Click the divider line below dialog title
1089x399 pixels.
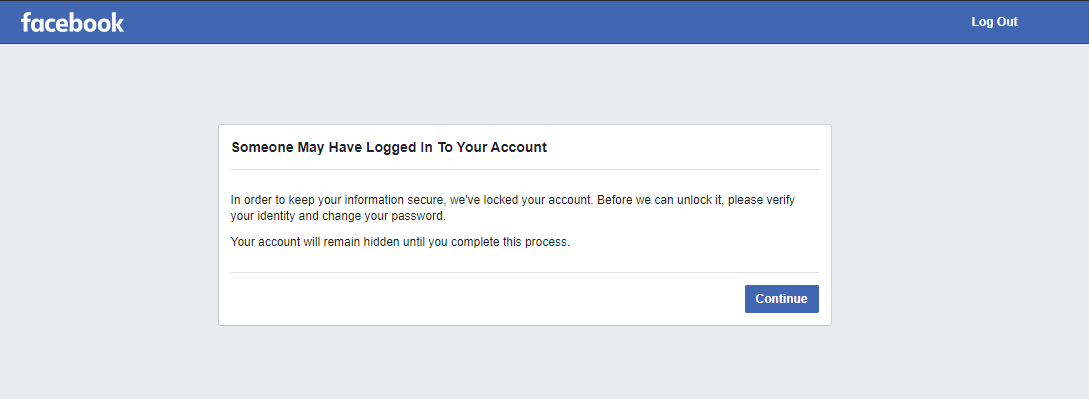point(524,169)
